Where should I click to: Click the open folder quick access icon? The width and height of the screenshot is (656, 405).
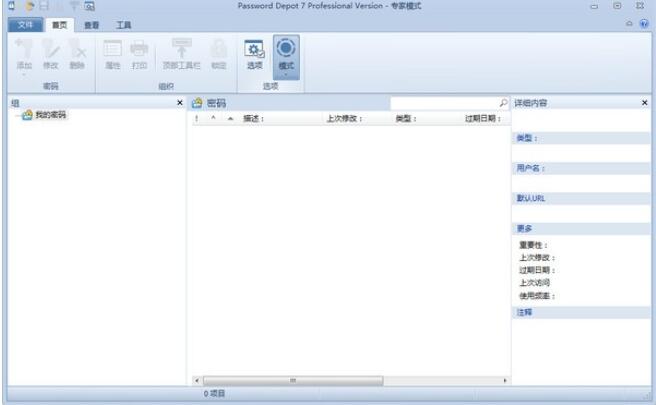[29, 6]
